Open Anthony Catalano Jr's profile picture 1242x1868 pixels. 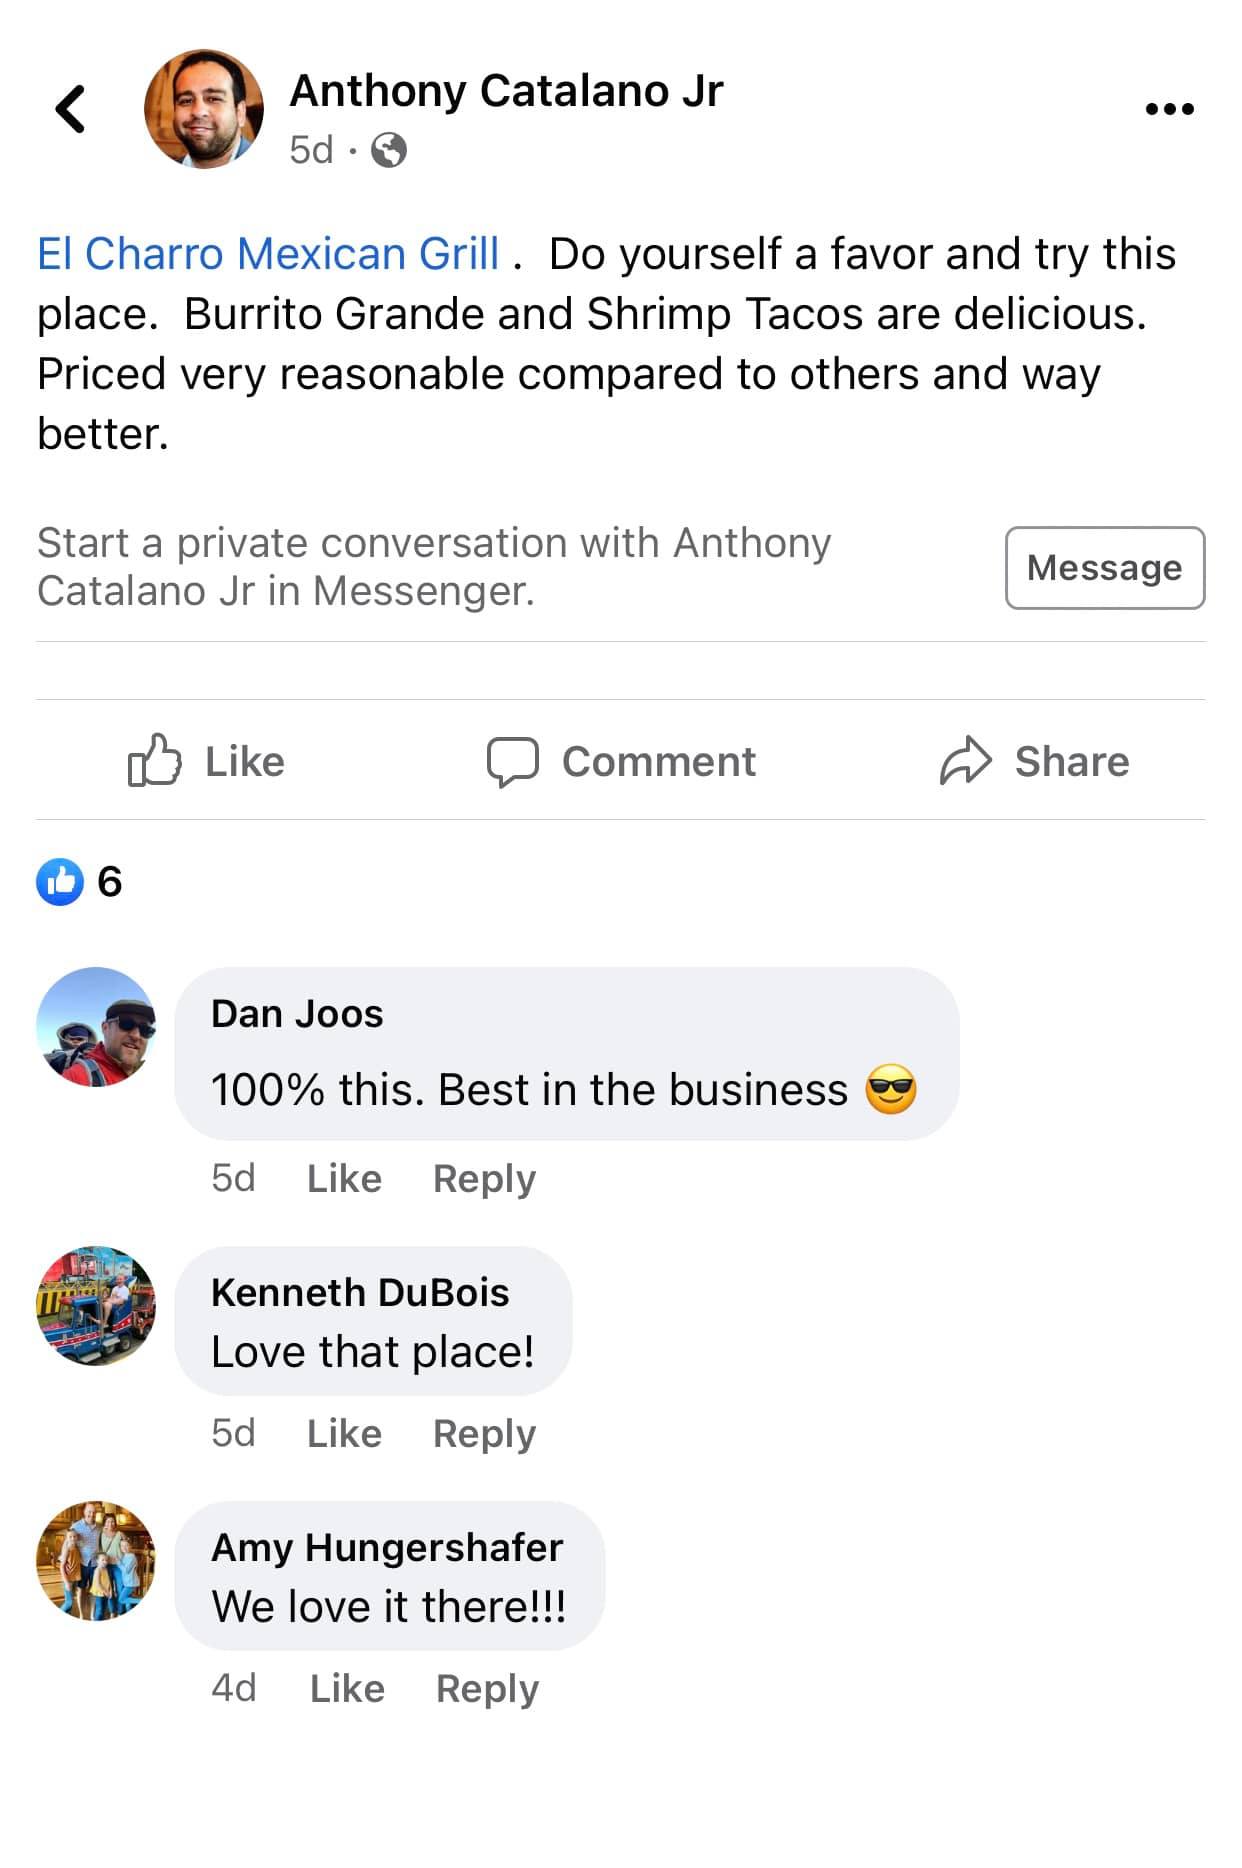click(204, 108)
